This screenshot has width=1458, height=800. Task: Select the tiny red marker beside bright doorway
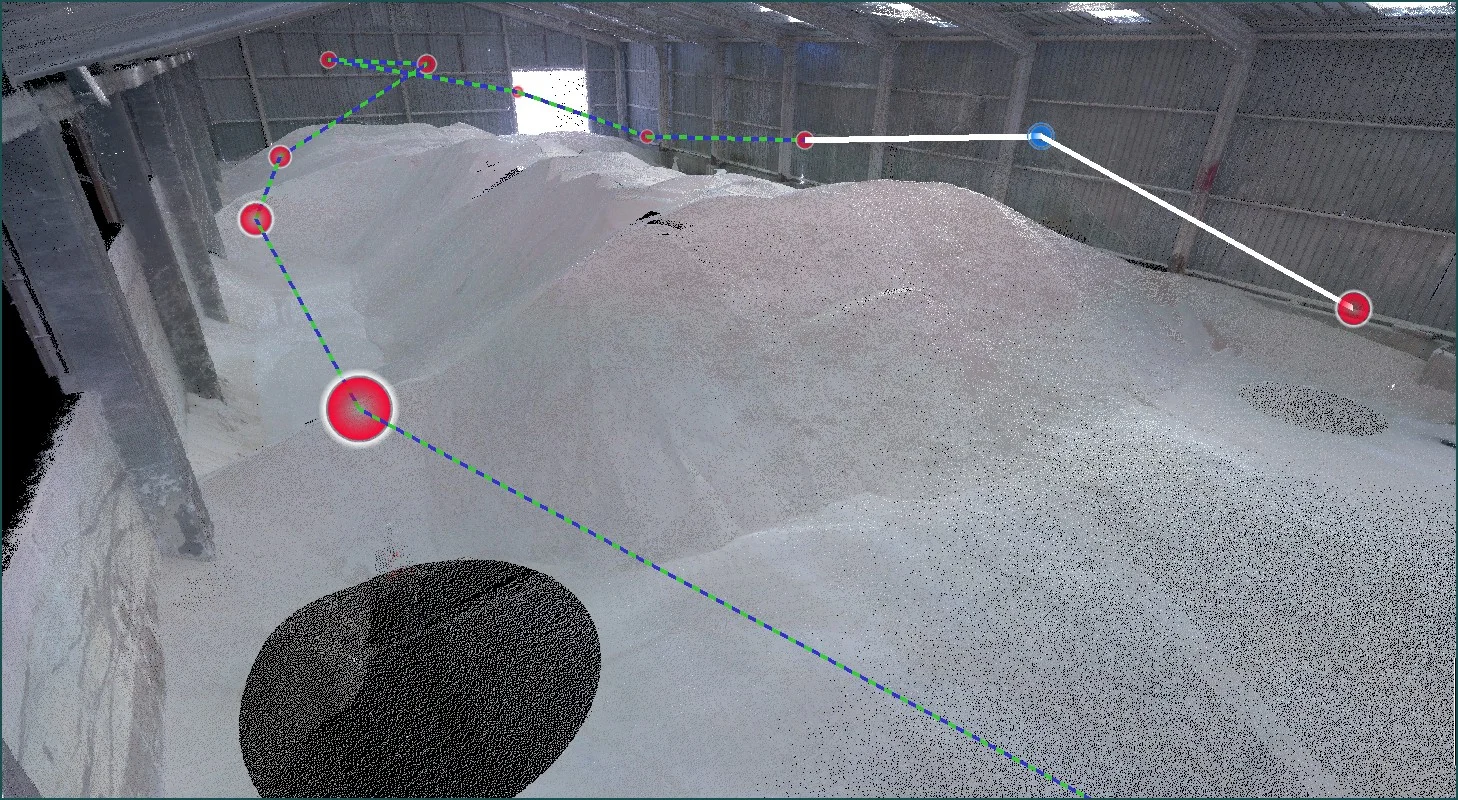point(517,91)
